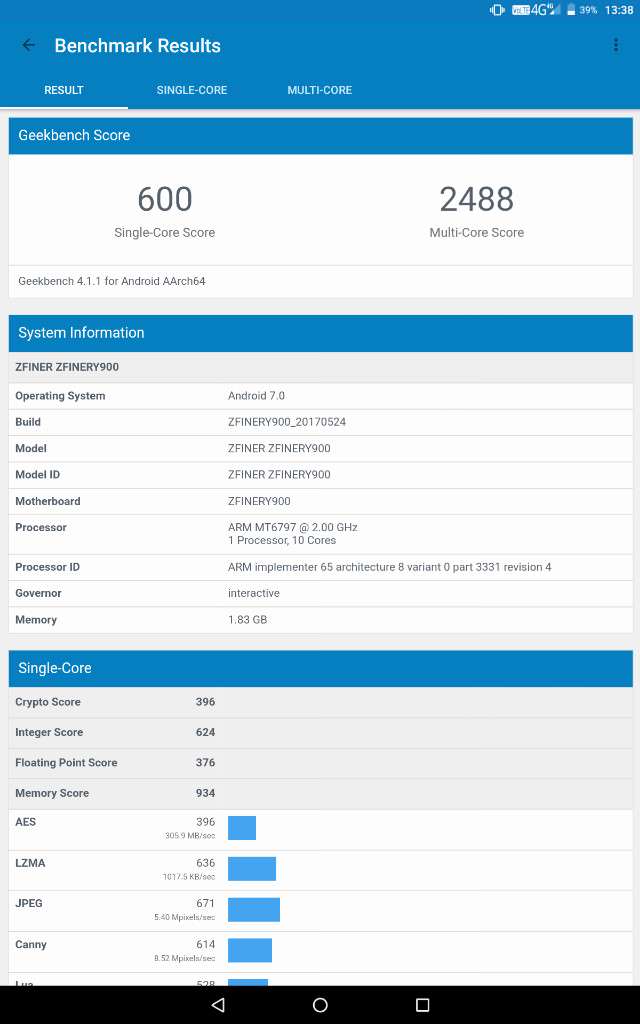Viewport: 640px width, 1024px height.
Task: Tap the Memory Score value 934
Action: 205,793
